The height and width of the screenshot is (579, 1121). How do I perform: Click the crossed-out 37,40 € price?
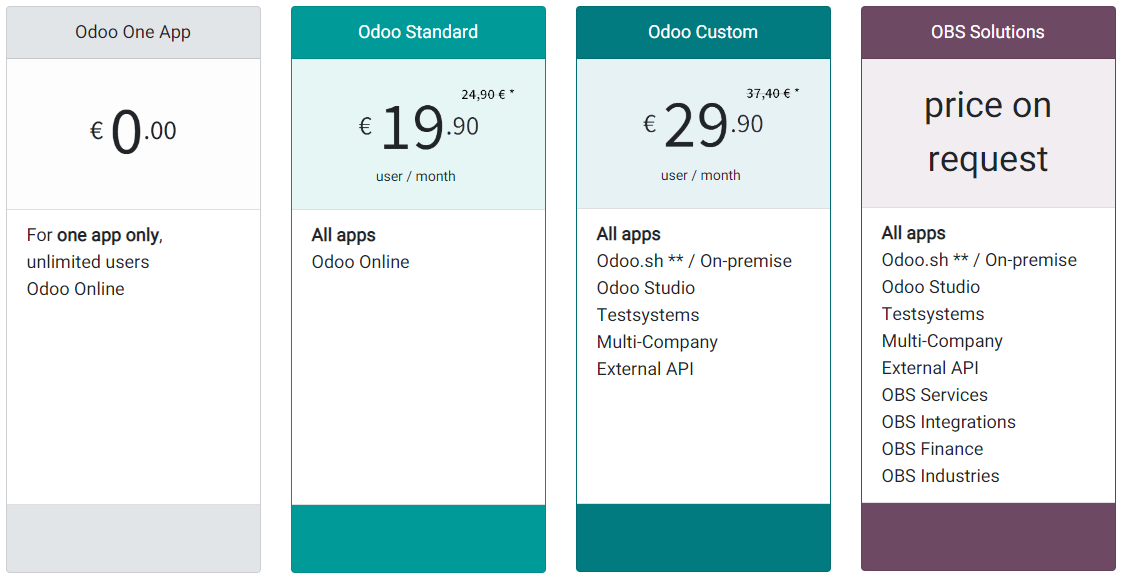click(x=770, y=94)
